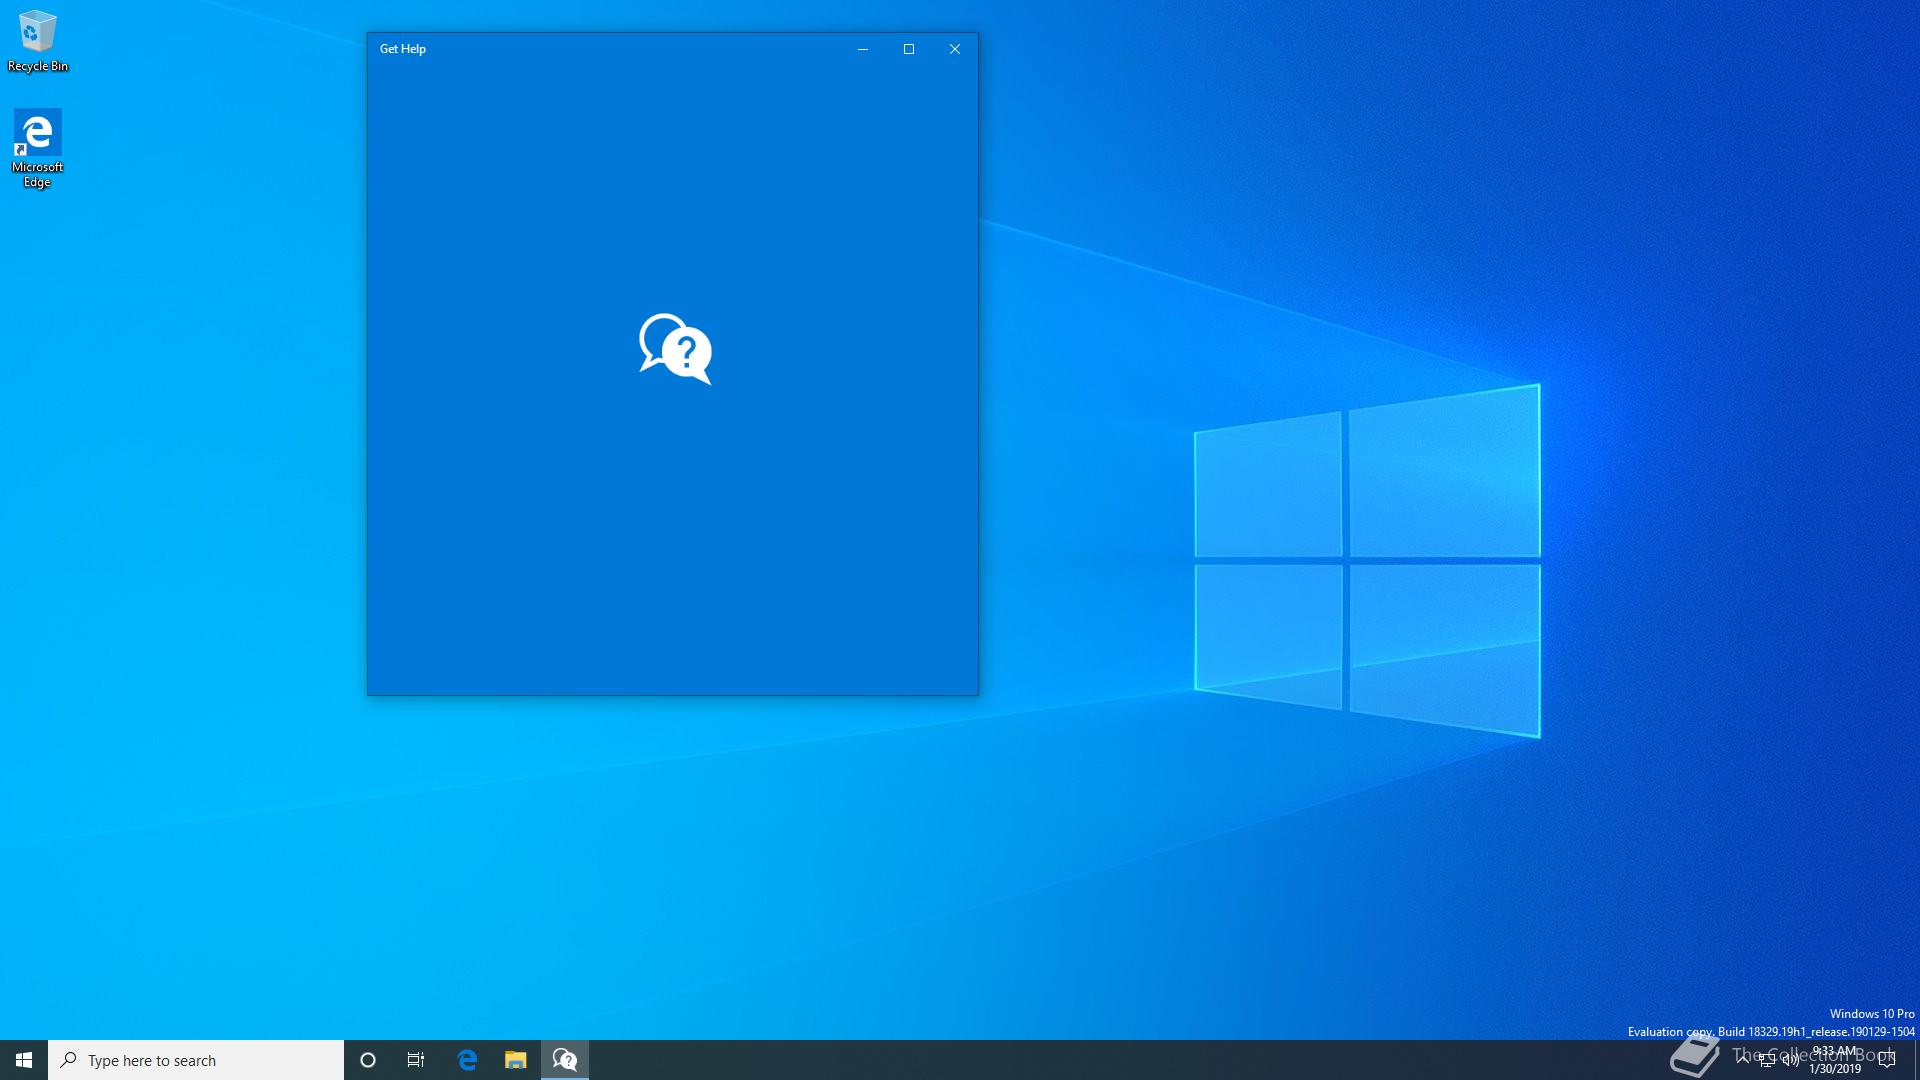Launch Cortana from the taskbar circle
The width and height of the screenshot is (1920, 1080).
click(x=368, y=1060)
